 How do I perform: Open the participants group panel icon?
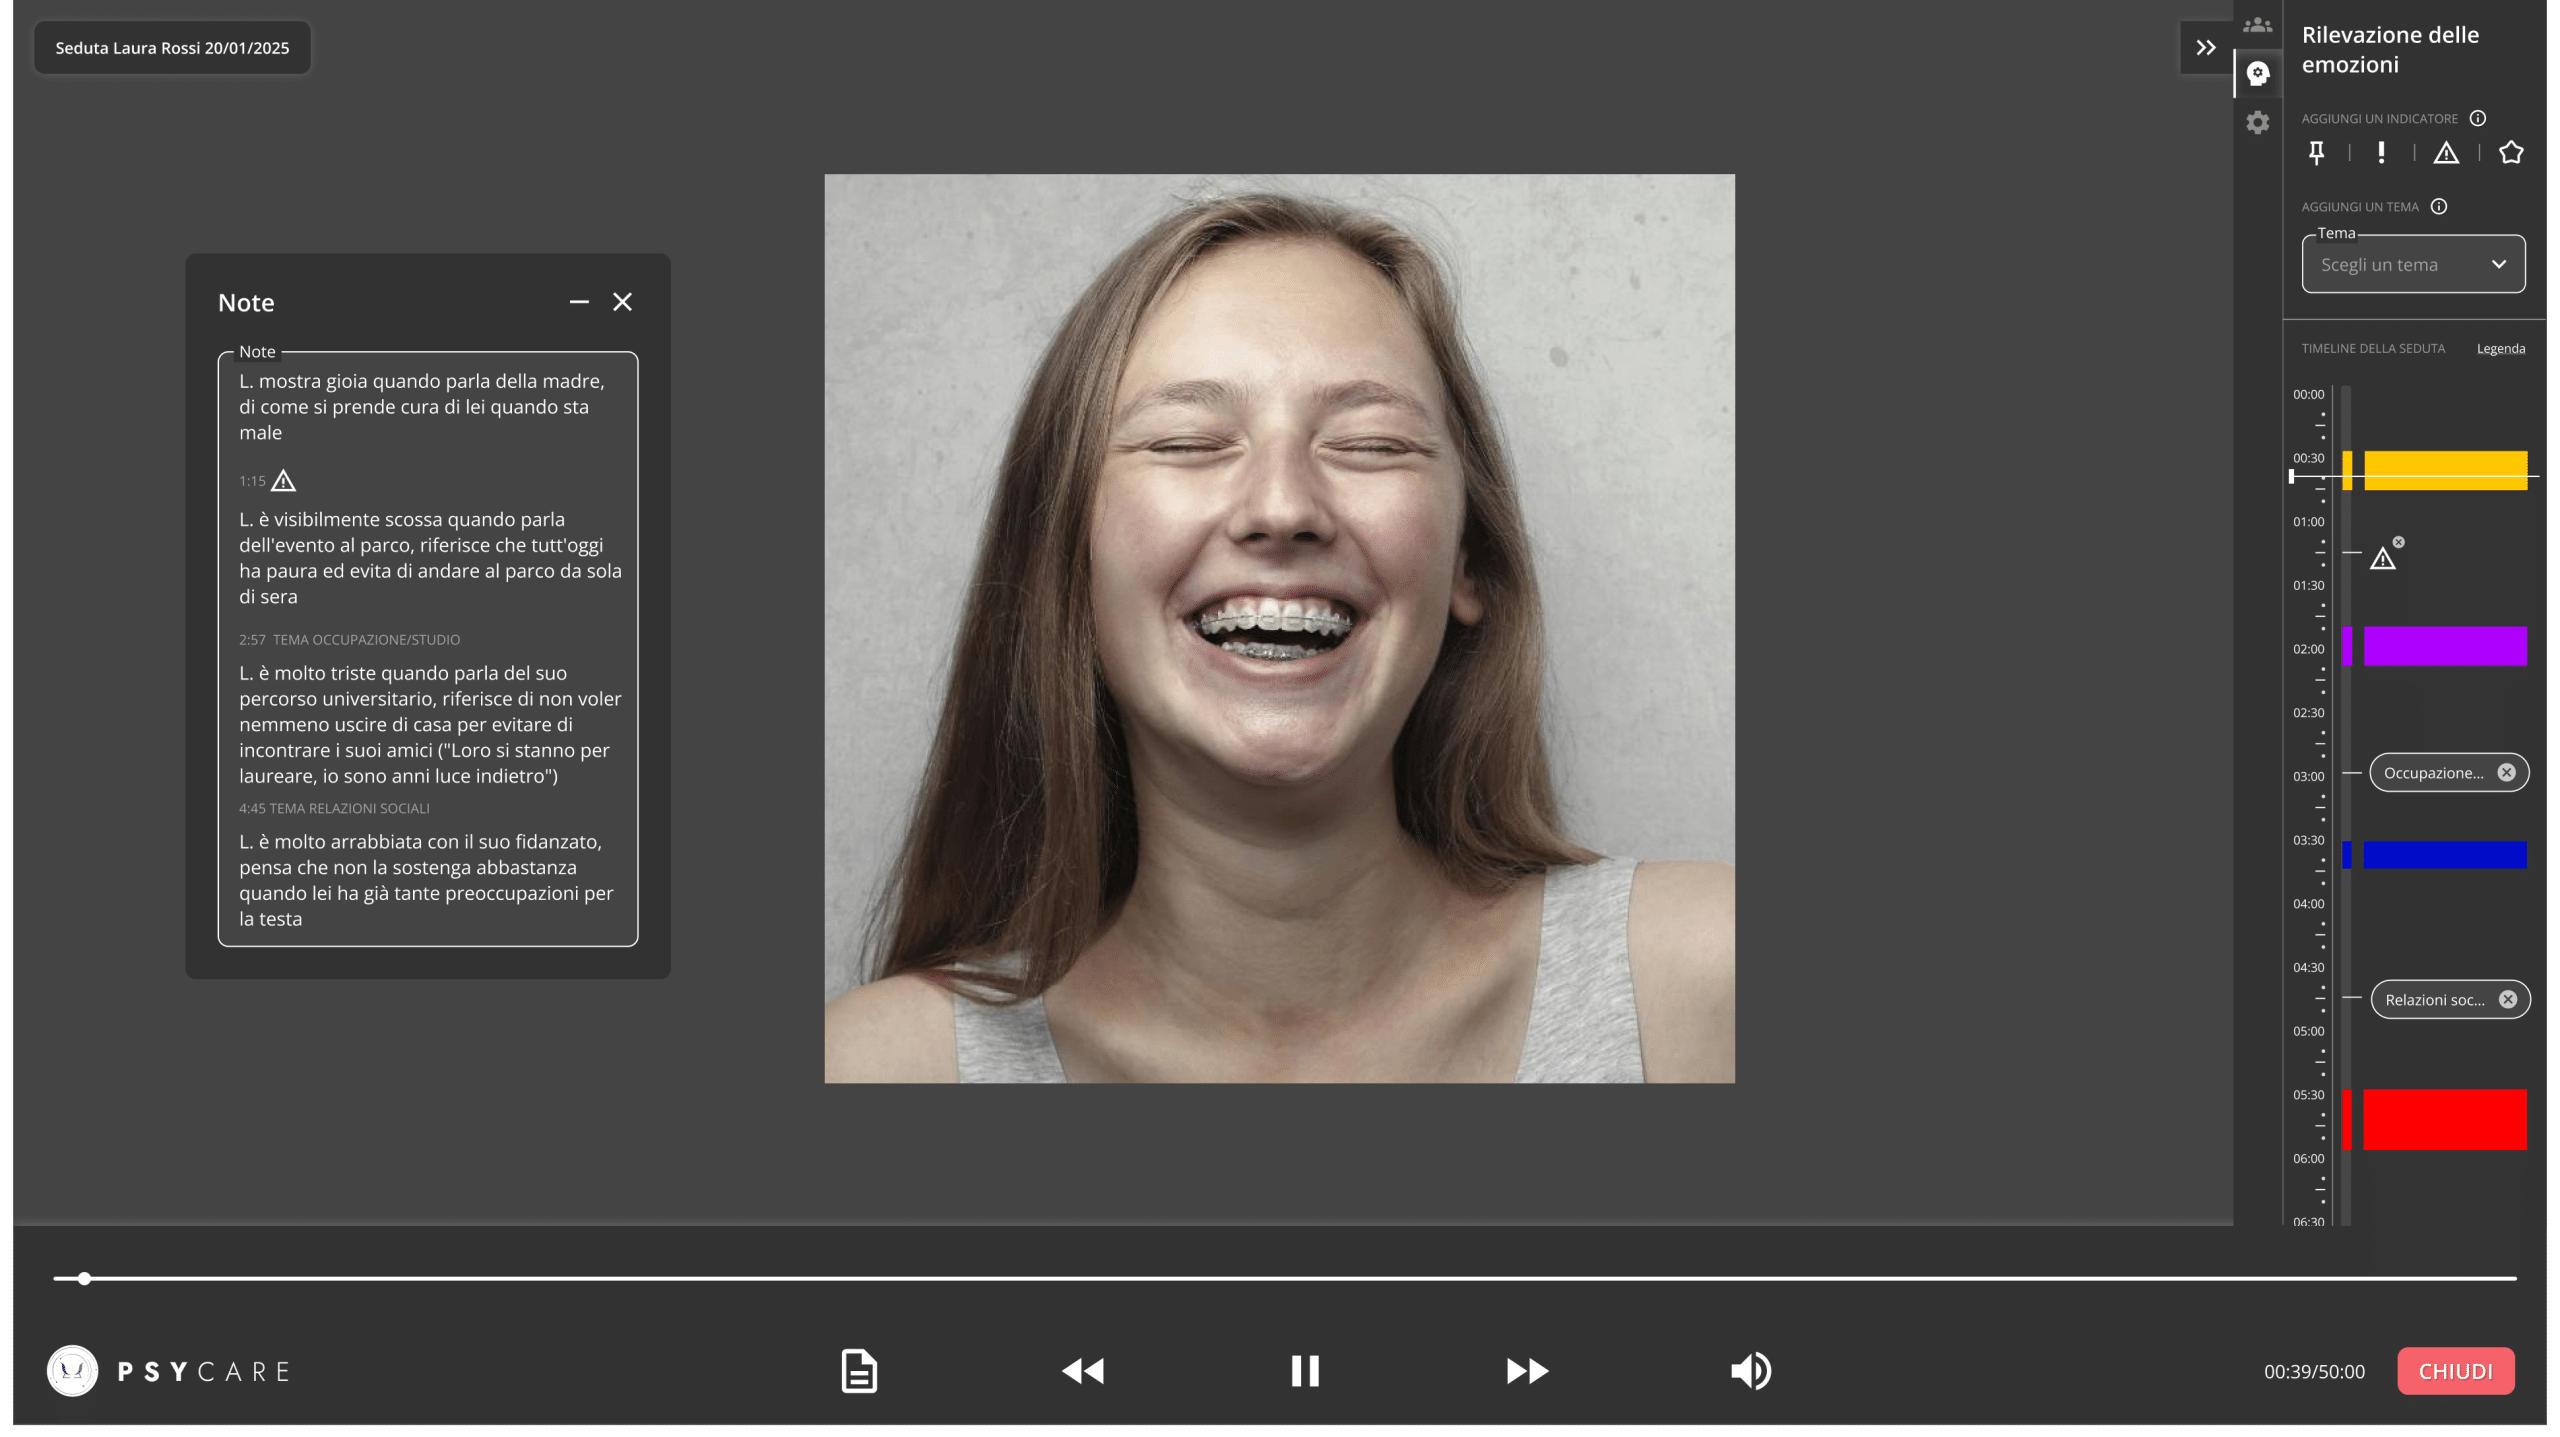click(x=2257, y=25)
